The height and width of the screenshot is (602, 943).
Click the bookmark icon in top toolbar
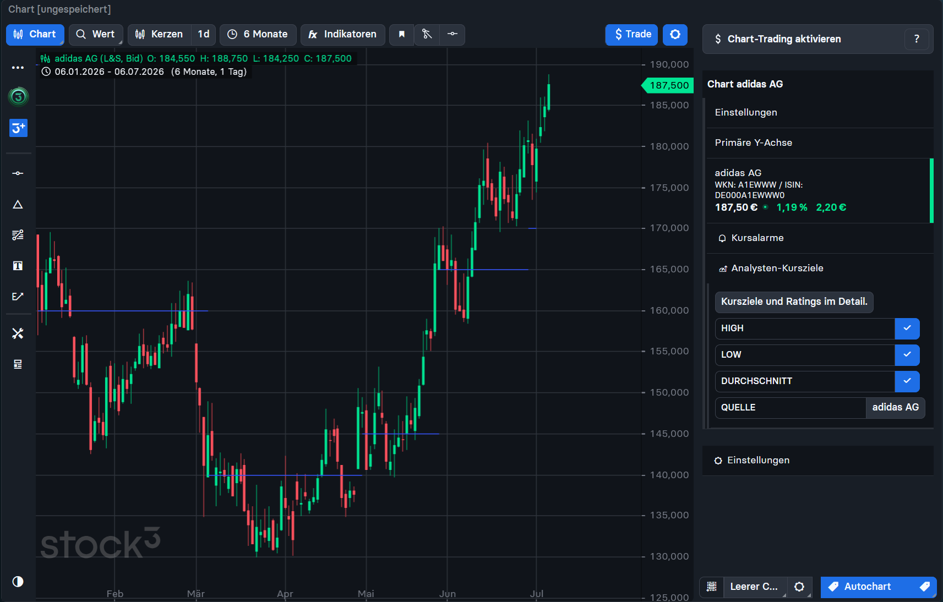click(402, 34)
